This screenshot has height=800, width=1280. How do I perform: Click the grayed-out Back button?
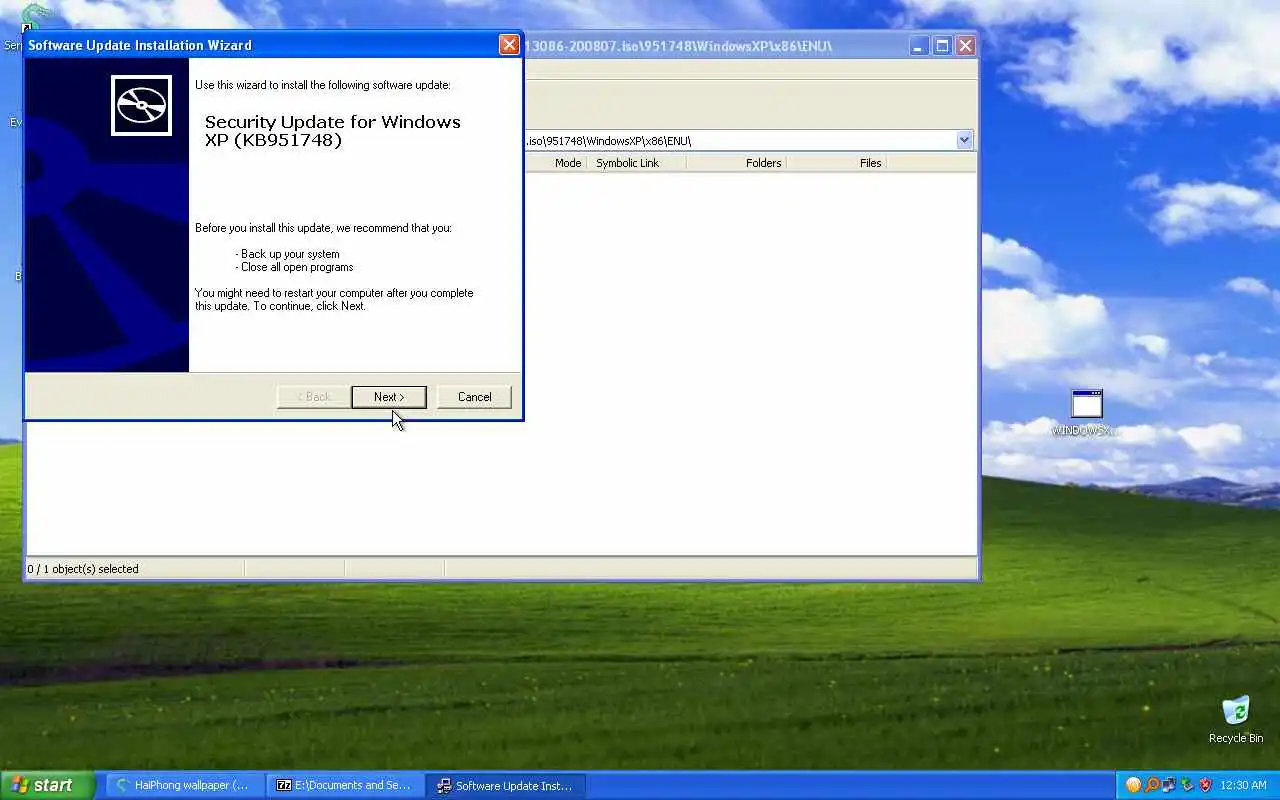click(x=314, y=397)
